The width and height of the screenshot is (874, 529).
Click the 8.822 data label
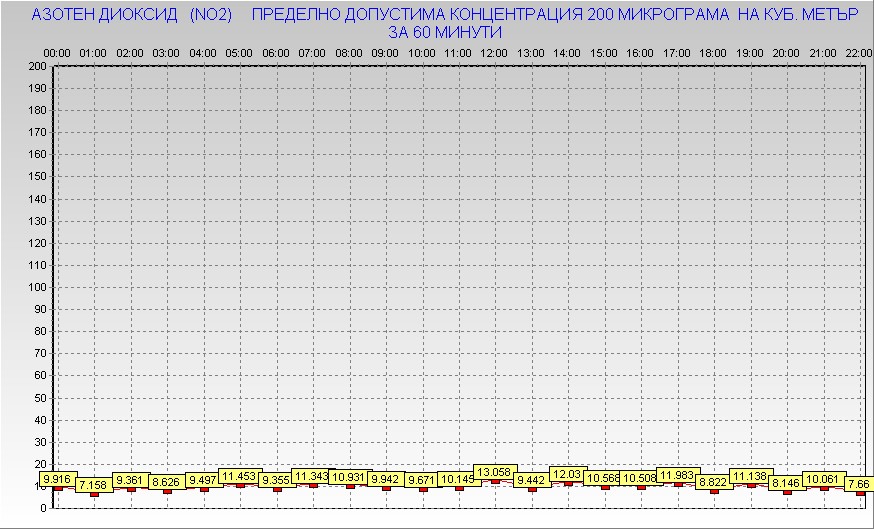713,482
